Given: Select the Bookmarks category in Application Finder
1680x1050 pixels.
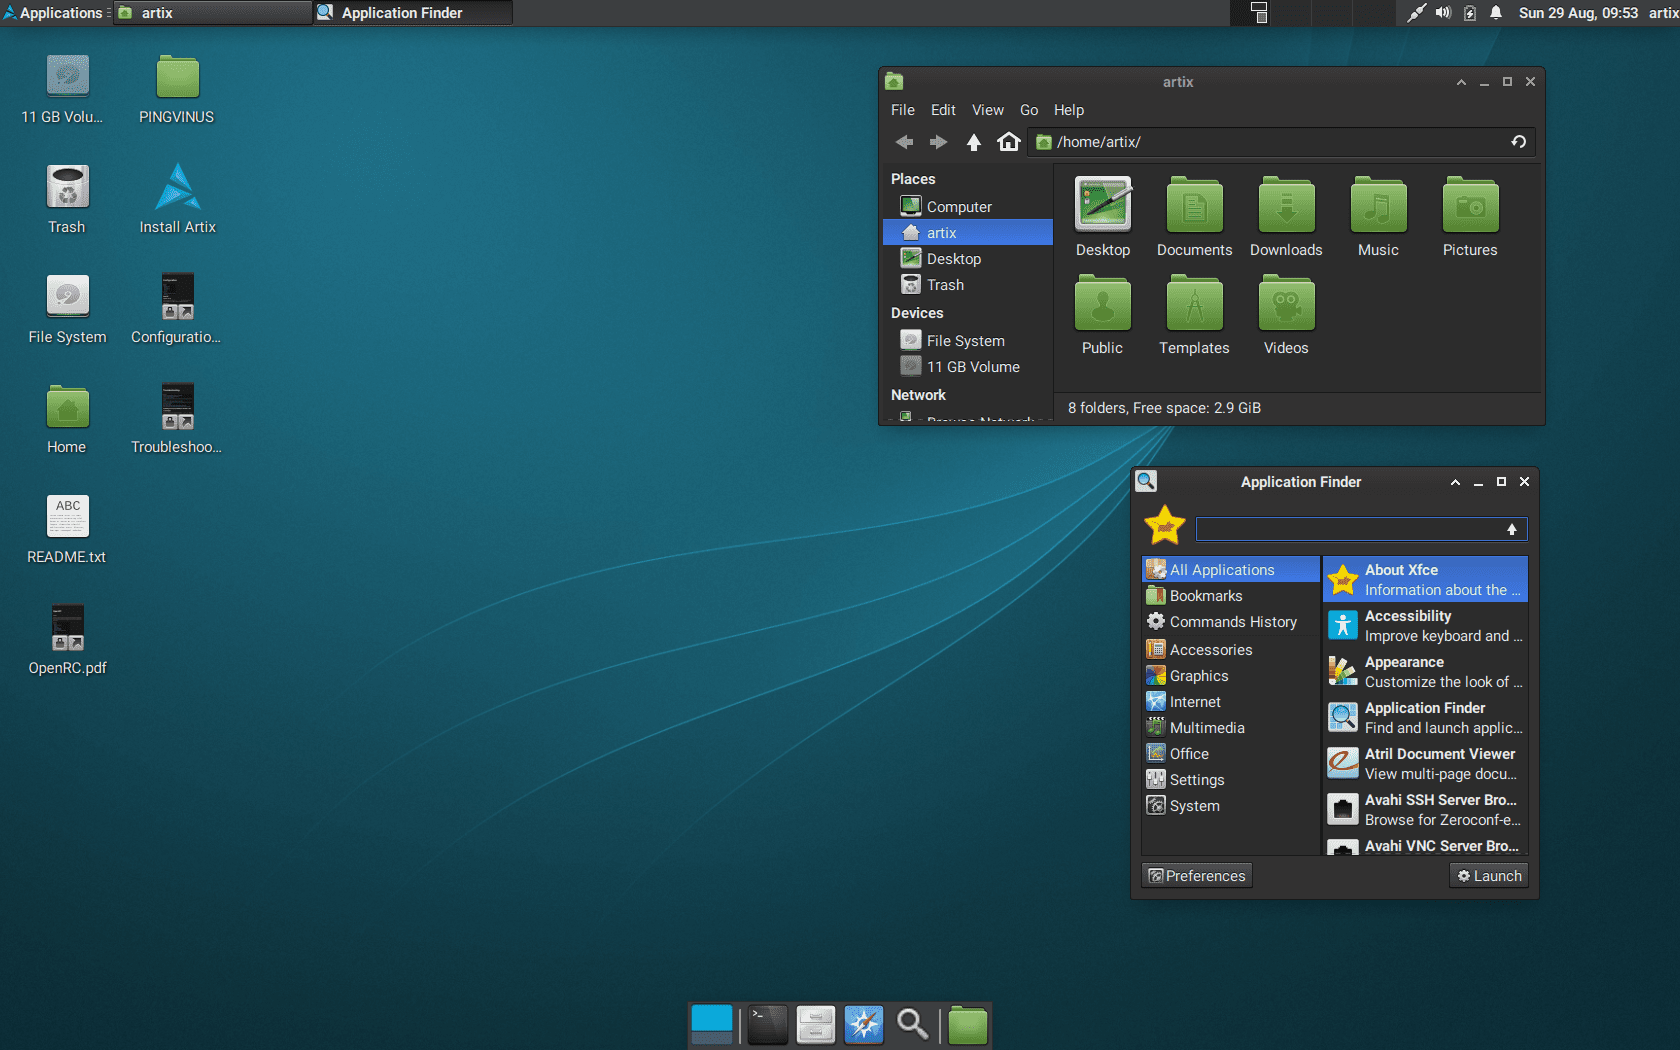Looking at the screenshot, I should 1205,595.
